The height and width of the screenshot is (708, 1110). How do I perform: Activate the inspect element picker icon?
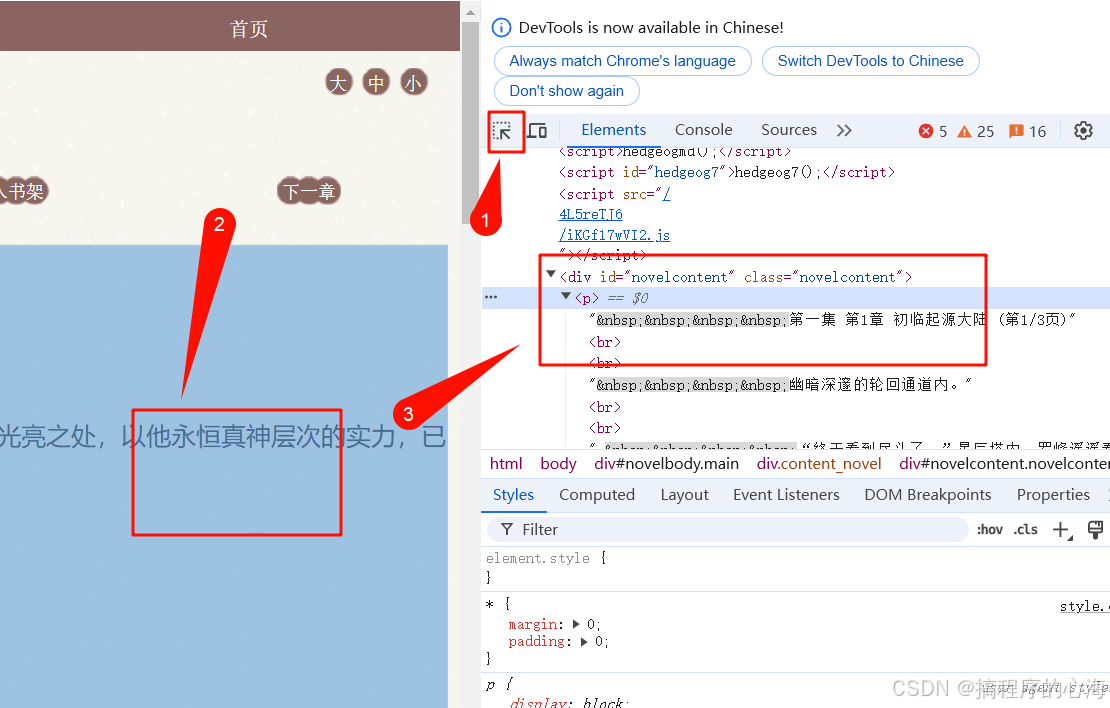(x=503, y=131)
